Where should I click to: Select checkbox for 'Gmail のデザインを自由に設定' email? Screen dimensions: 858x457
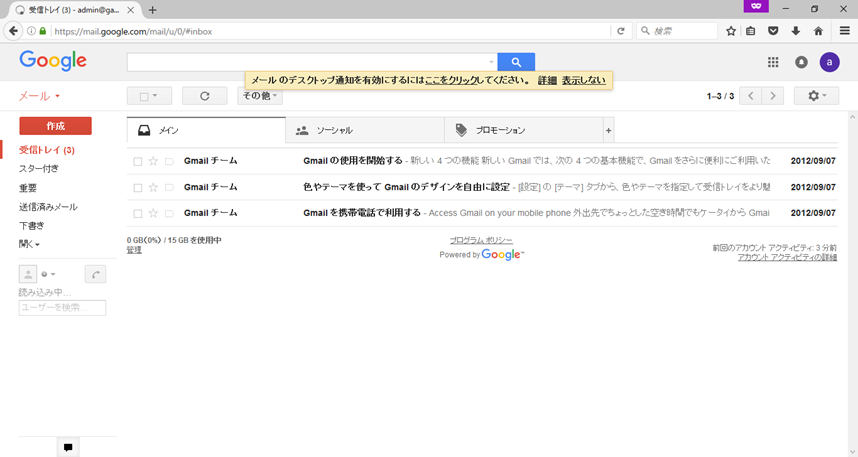138,188
